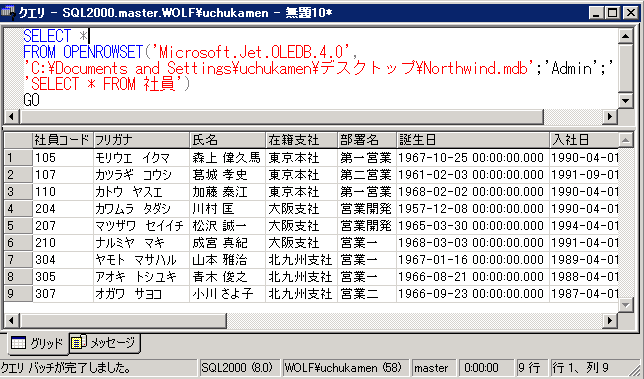Screen dimensions: 644x379
Task: Click hire date cell 1994-04-01
Action: 584,225
